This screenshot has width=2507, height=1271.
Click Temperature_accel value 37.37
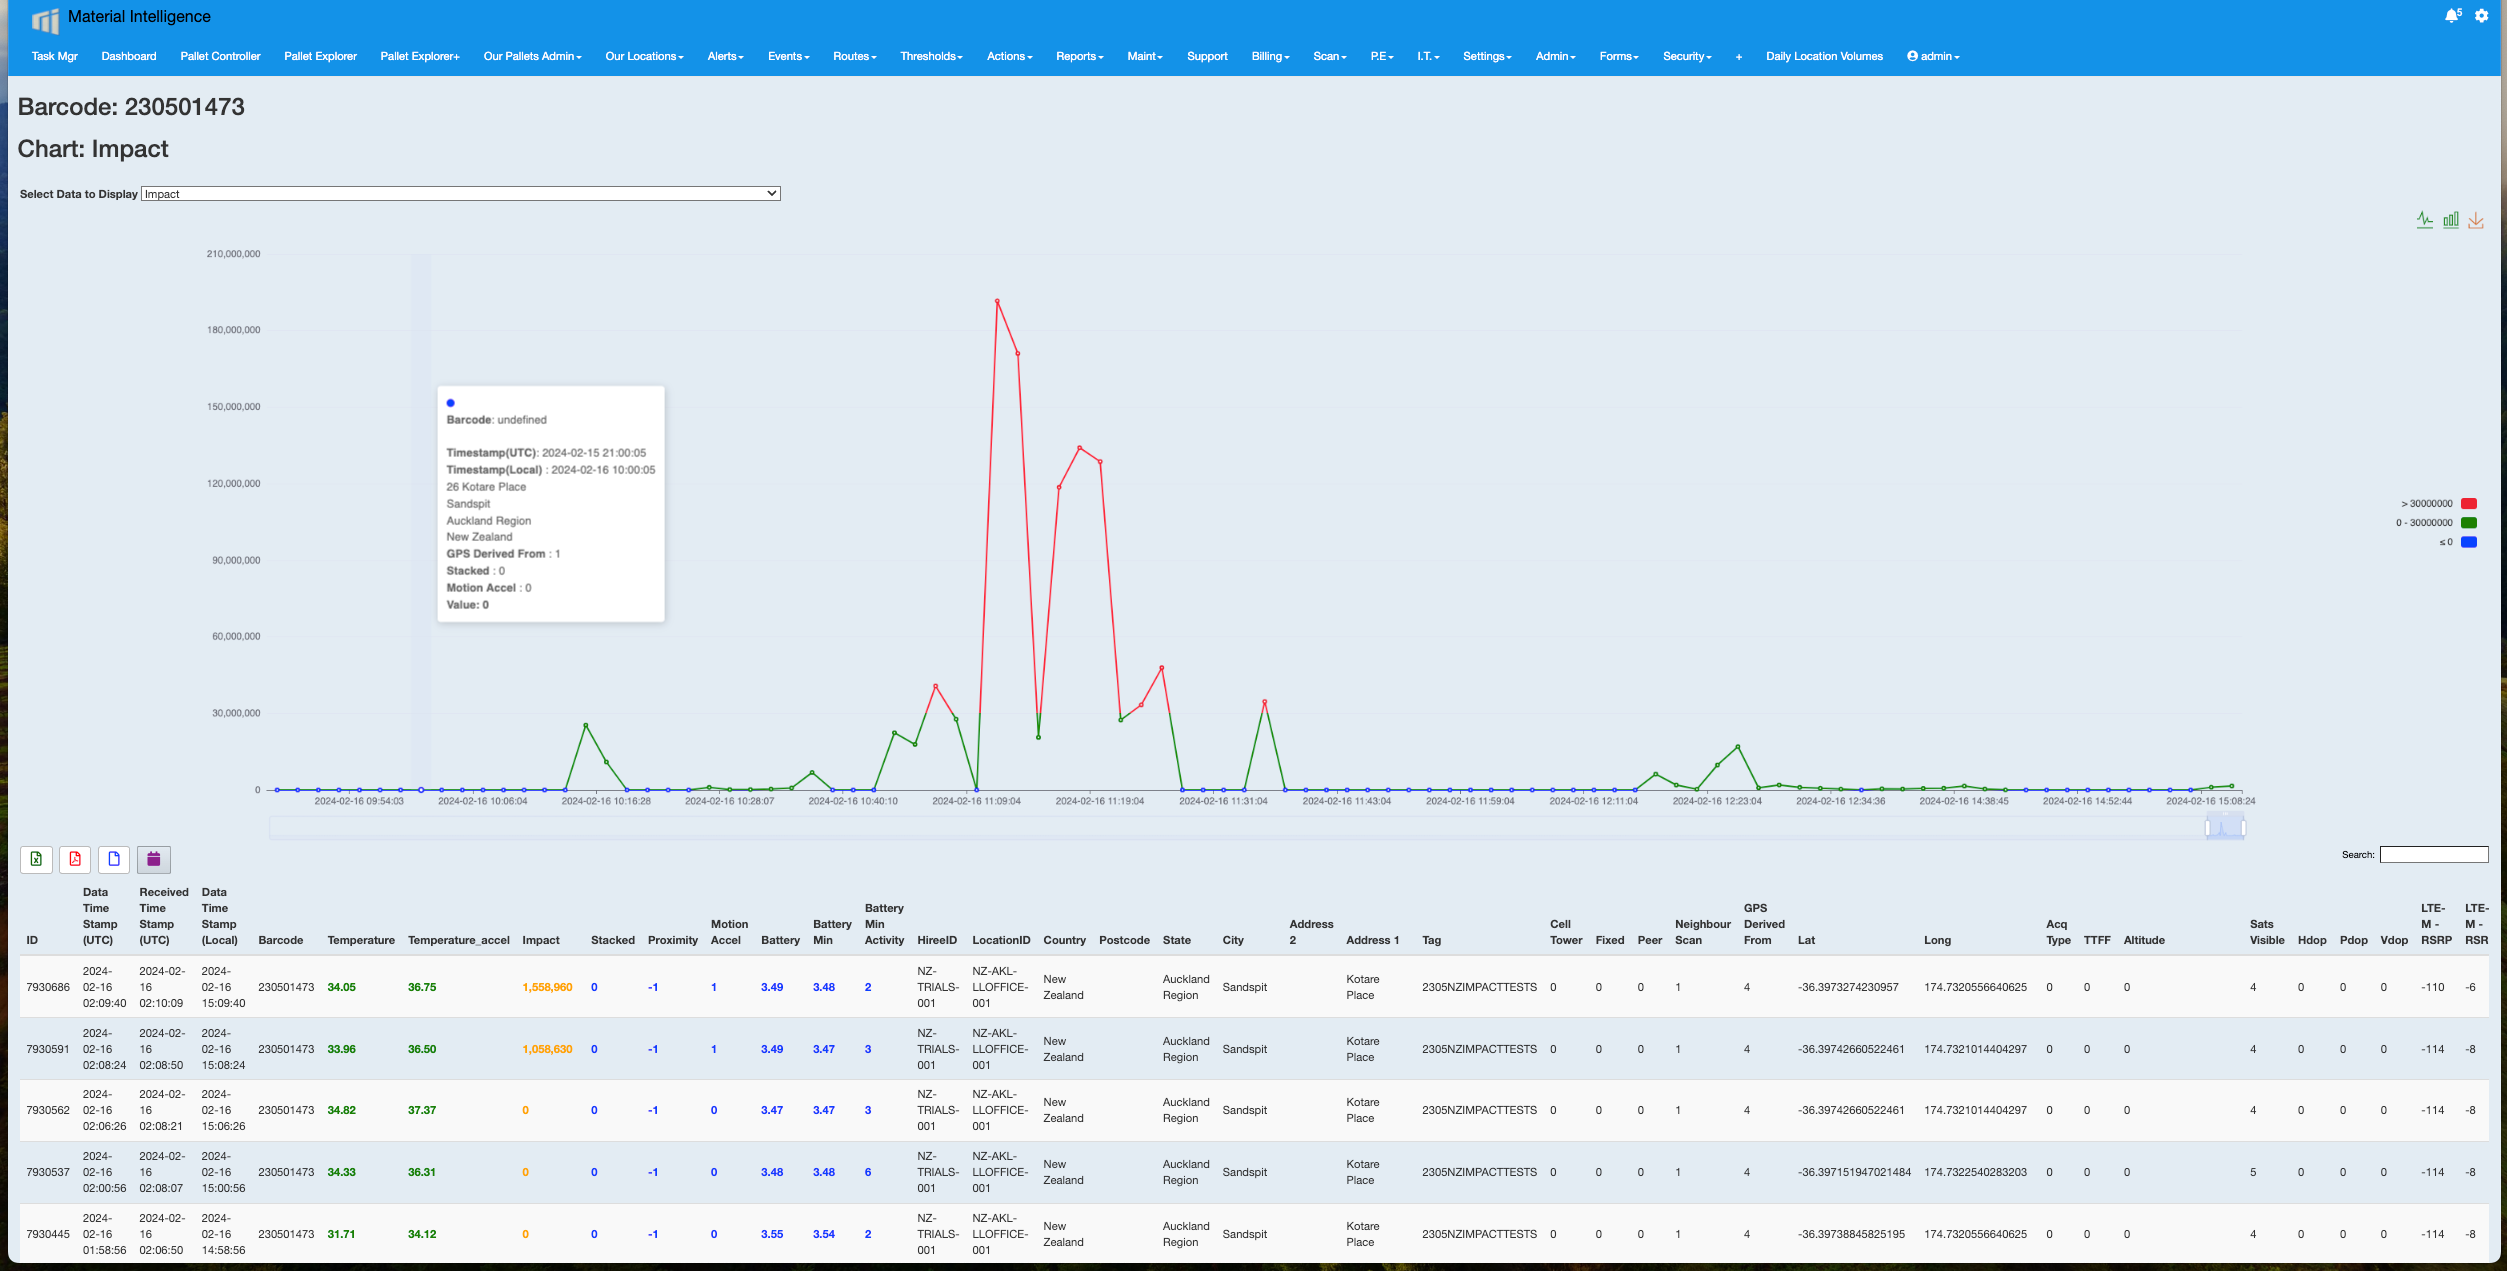[422, 1110]
